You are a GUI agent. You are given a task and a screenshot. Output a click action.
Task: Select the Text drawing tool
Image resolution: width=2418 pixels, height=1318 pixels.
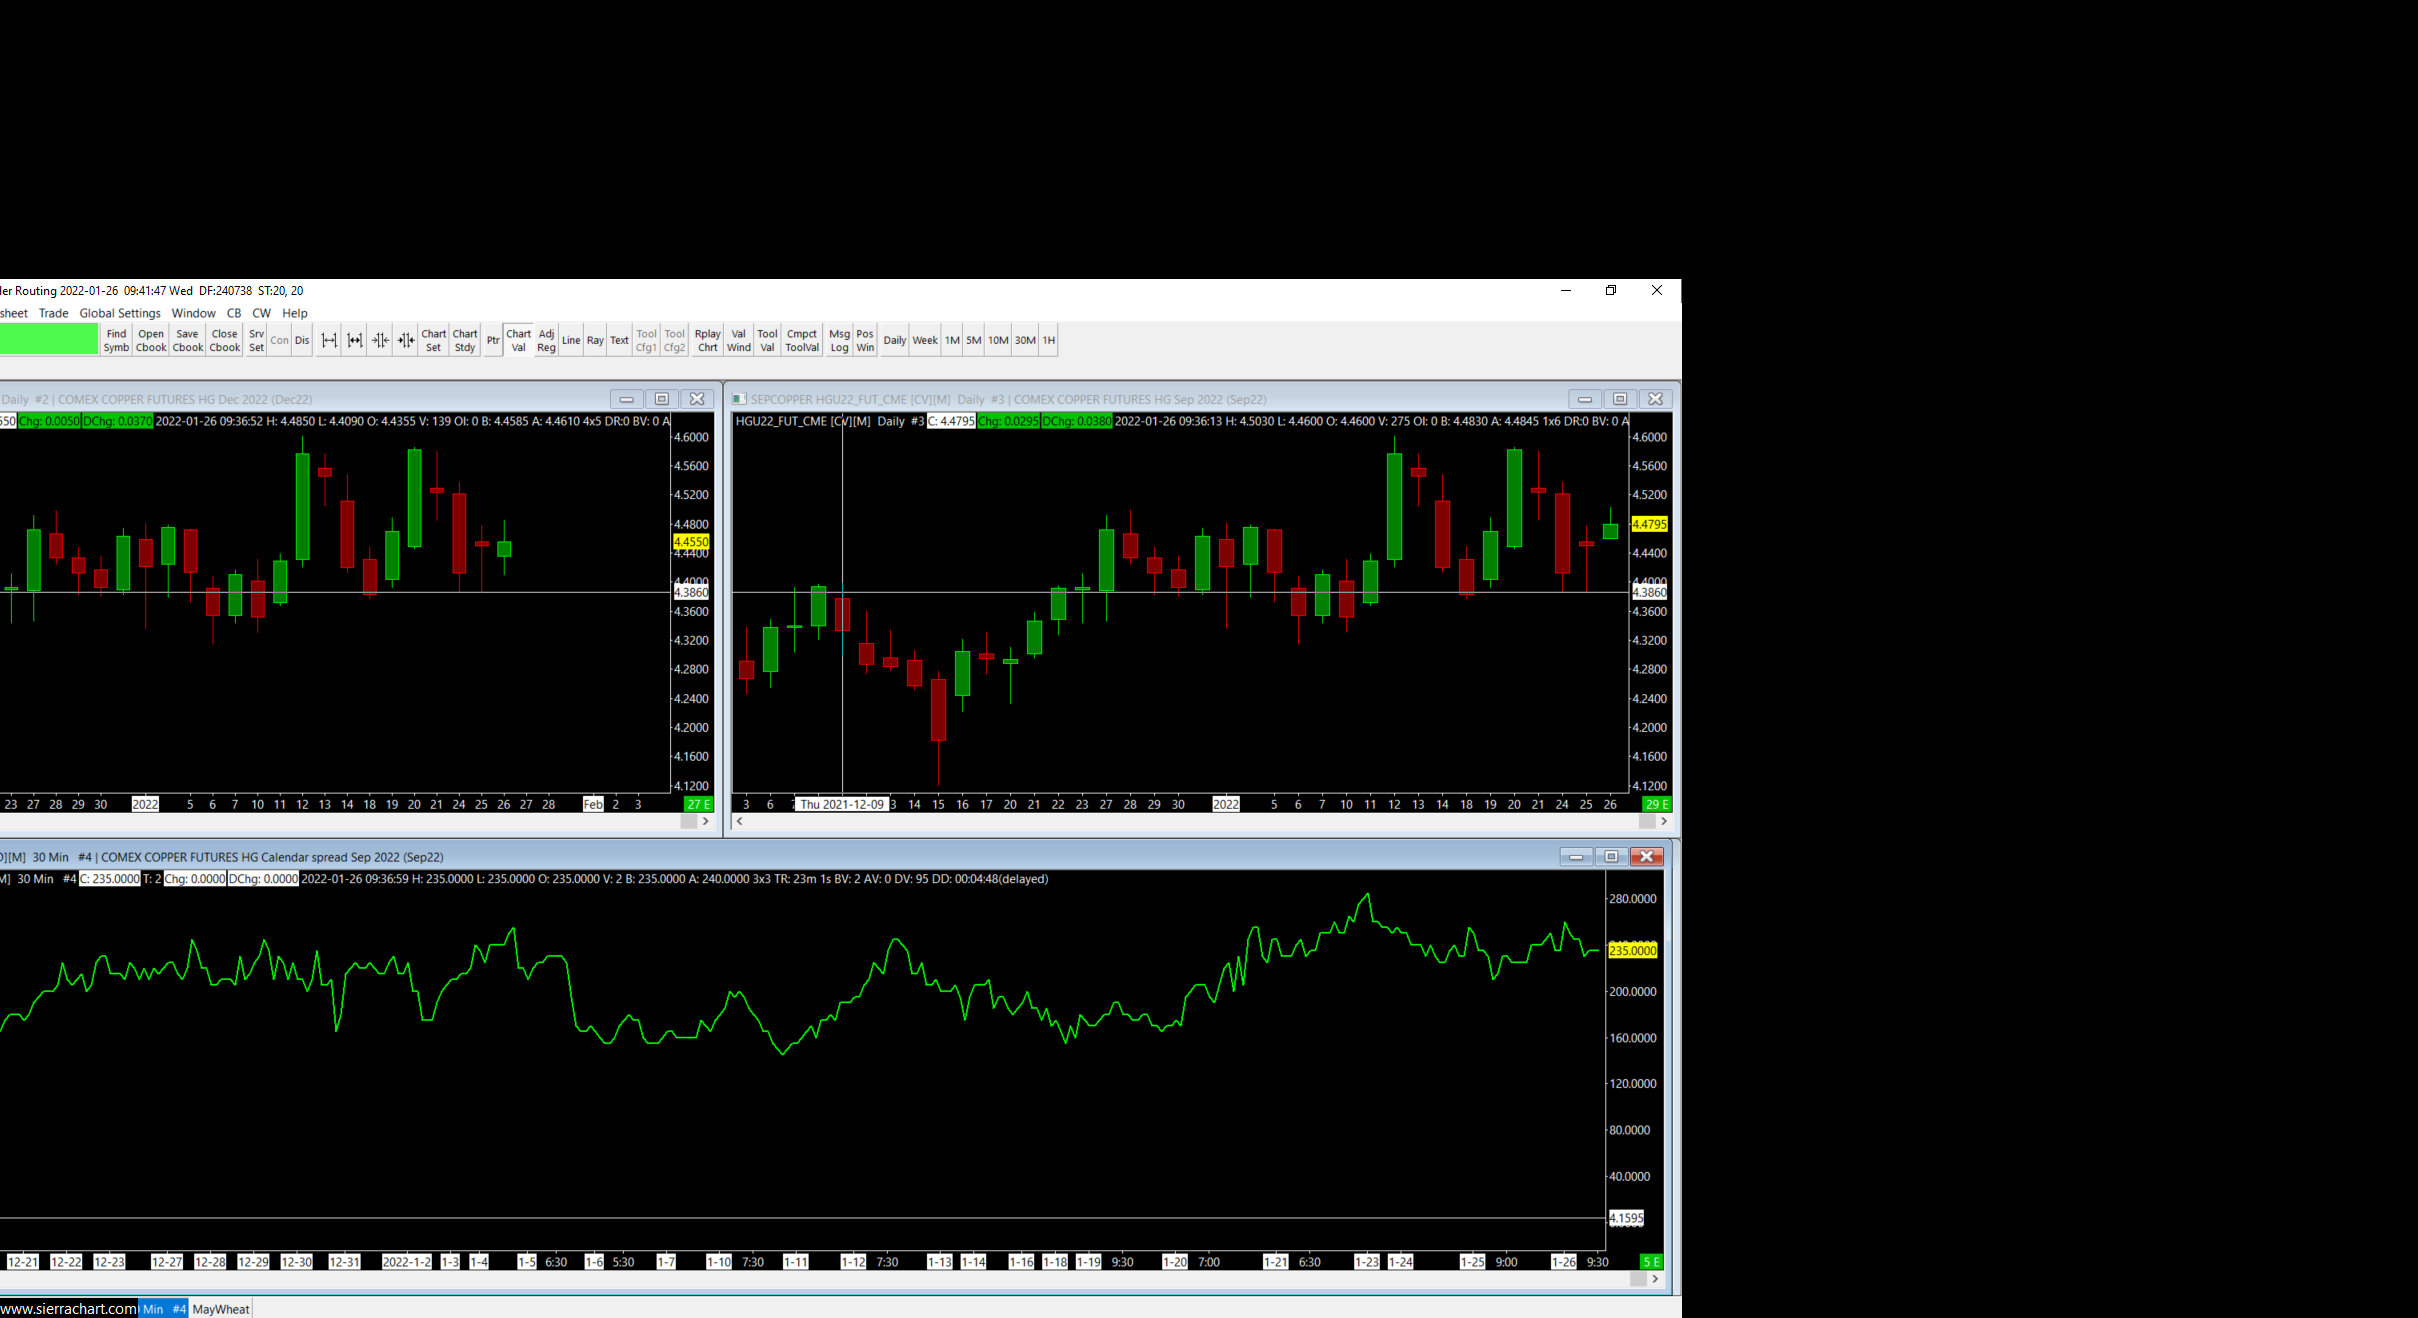coord(620,341)
